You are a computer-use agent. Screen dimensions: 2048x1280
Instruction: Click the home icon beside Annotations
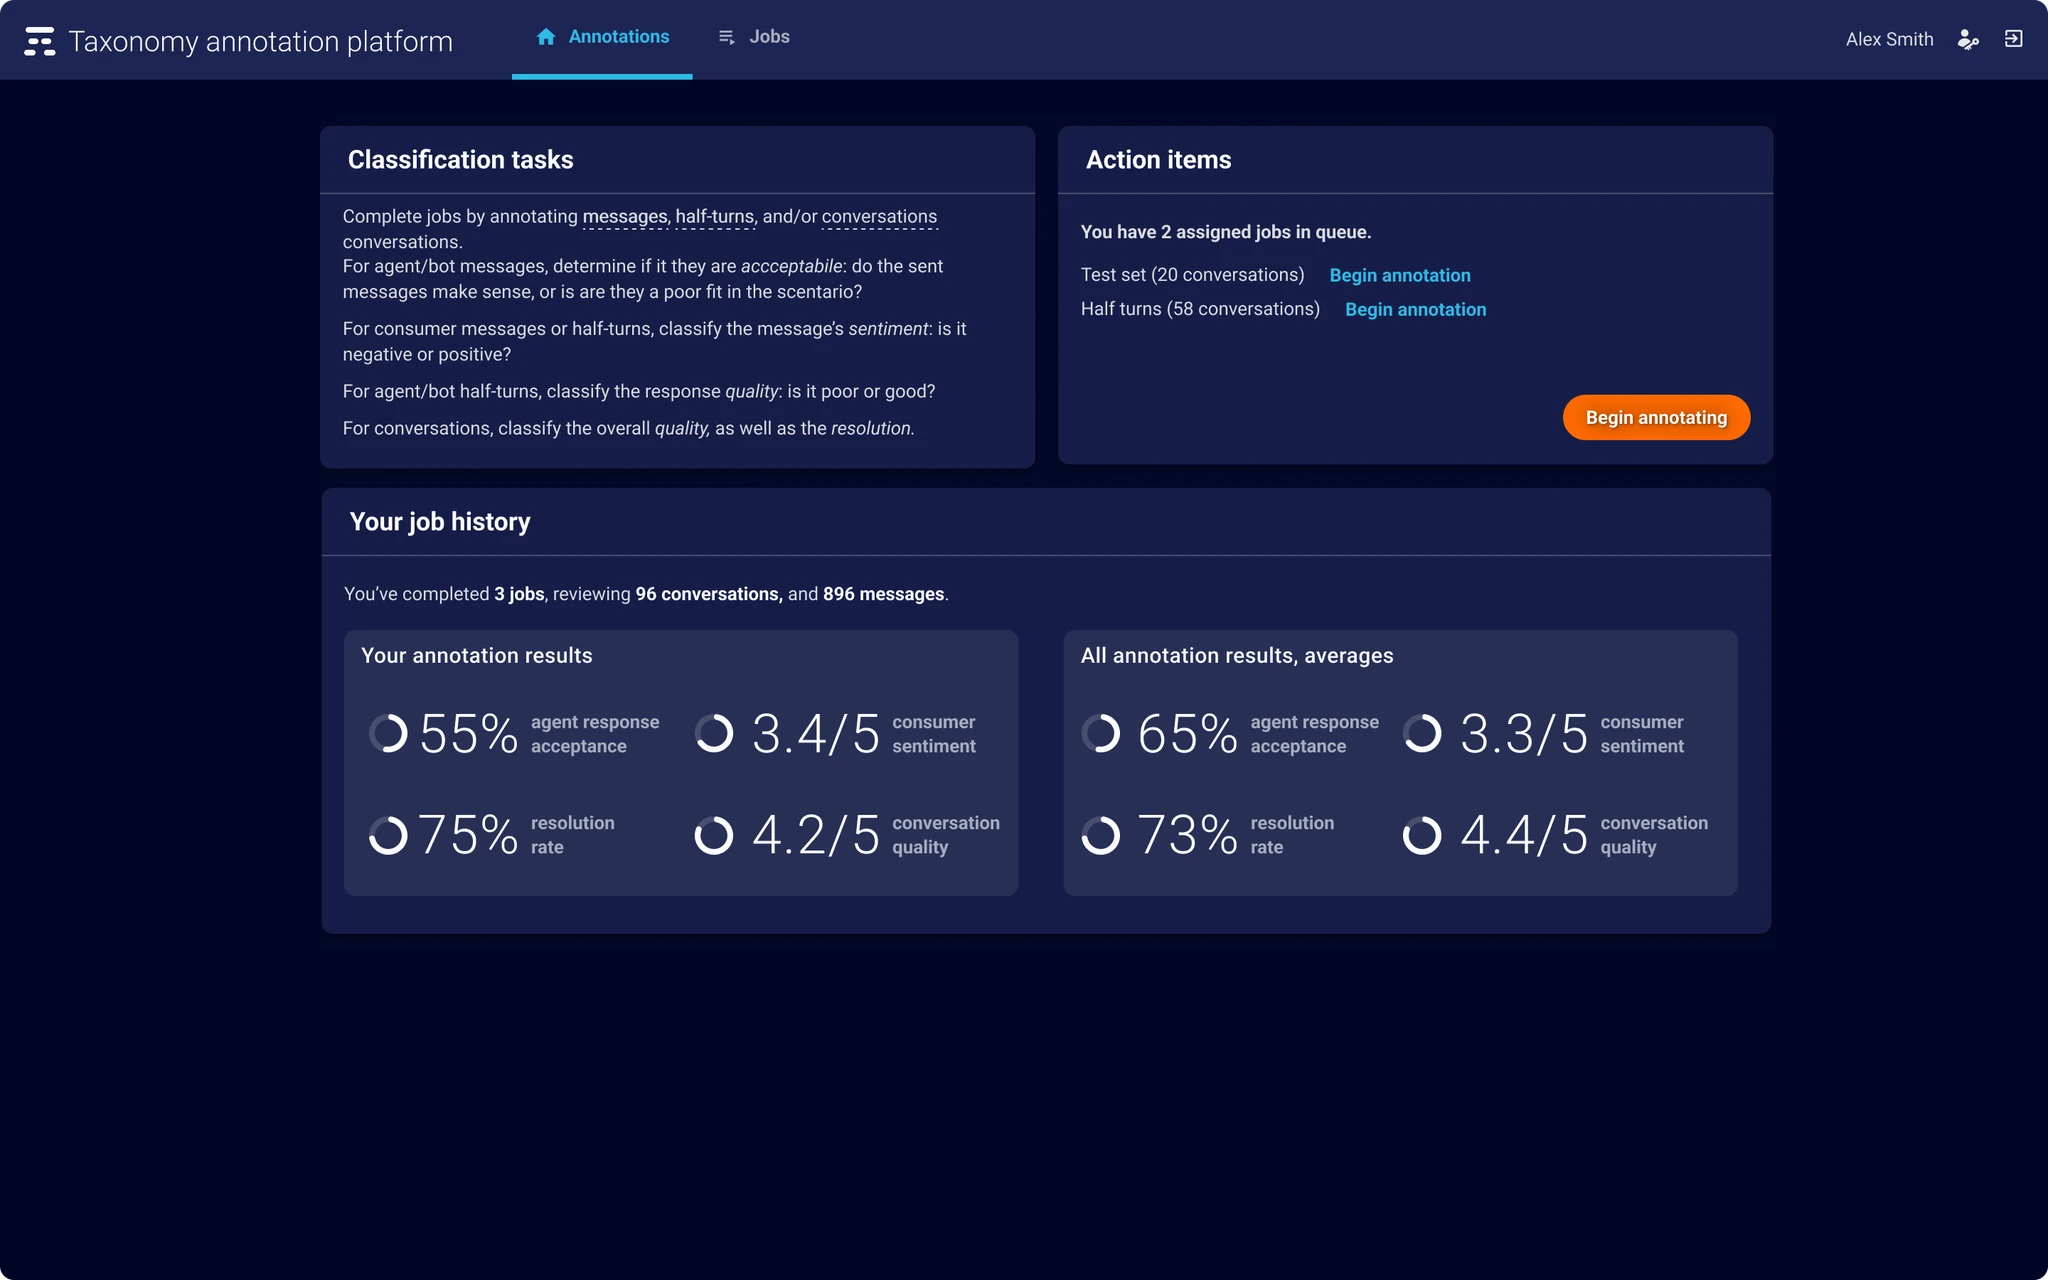click(x=546, y=37)
